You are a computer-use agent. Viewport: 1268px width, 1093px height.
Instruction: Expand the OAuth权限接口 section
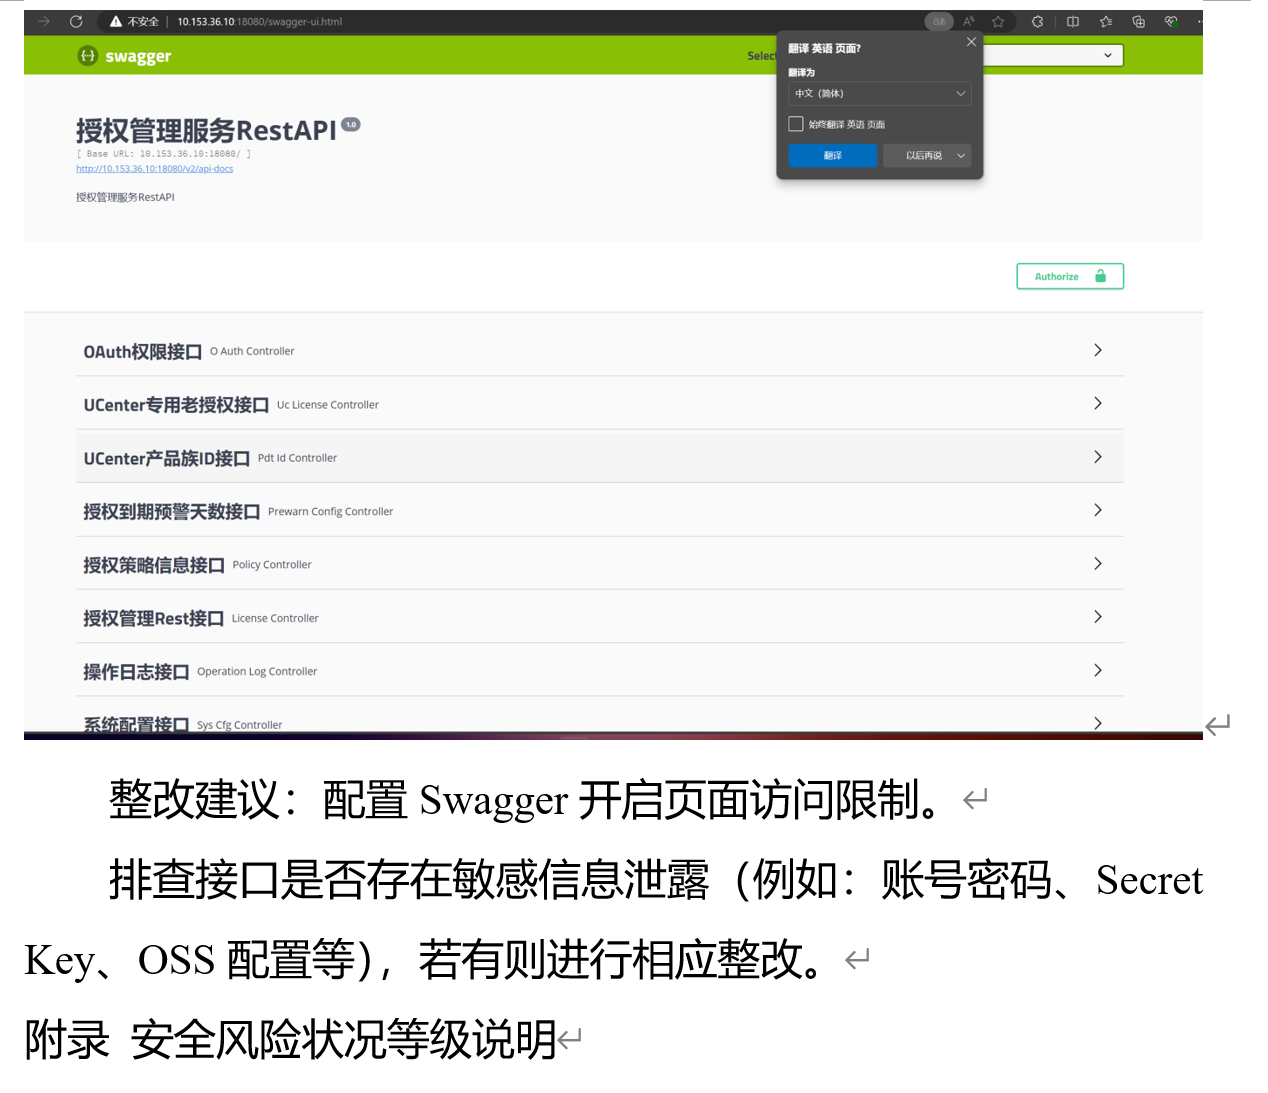[x=1098, y=350]
